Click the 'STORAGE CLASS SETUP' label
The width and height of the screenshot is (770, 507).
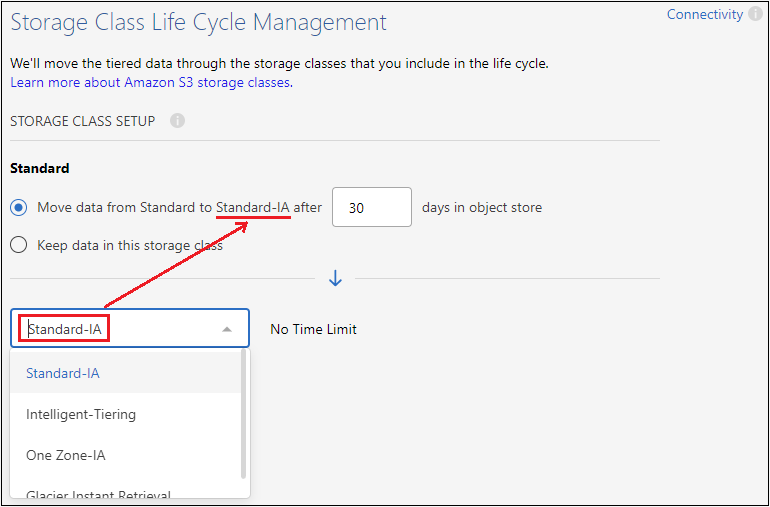pyautogui.click(x=82, y=121)
